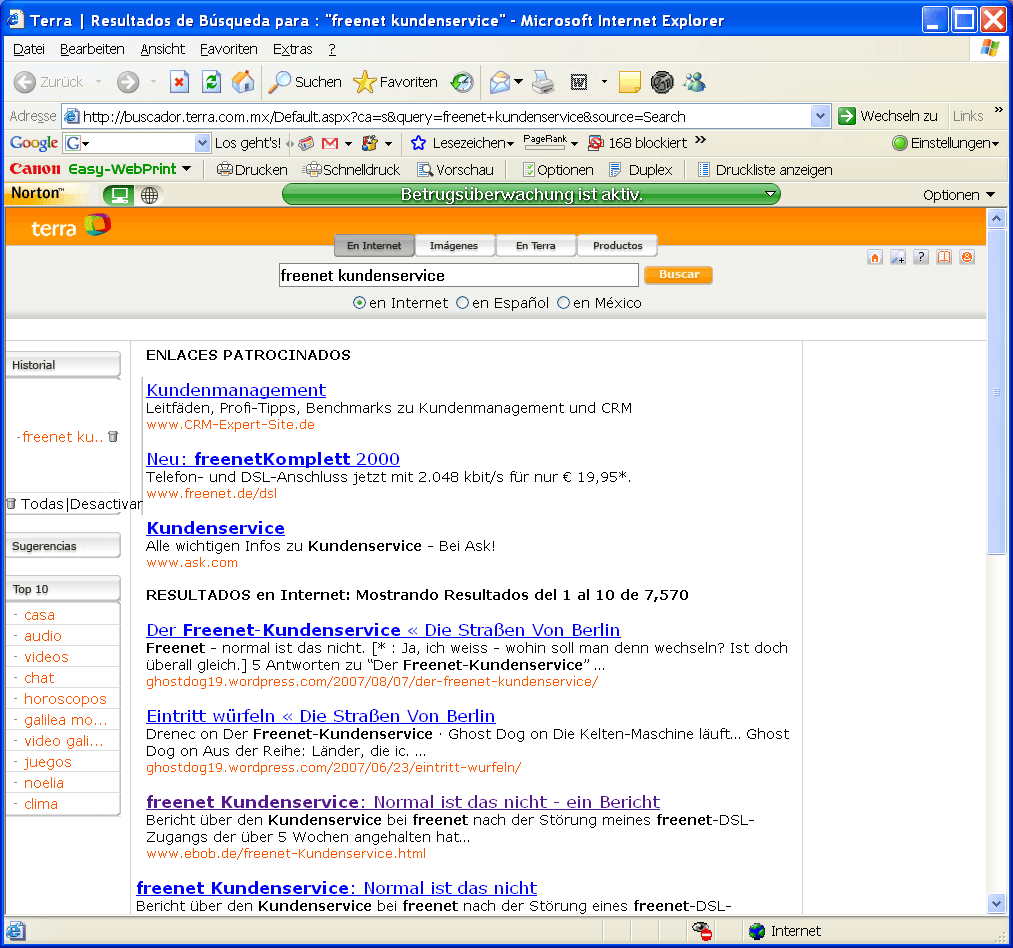Screen dimensions: 1013x948
Task: Switch to the Imágenes tab
Action: (x=454, y=246)
